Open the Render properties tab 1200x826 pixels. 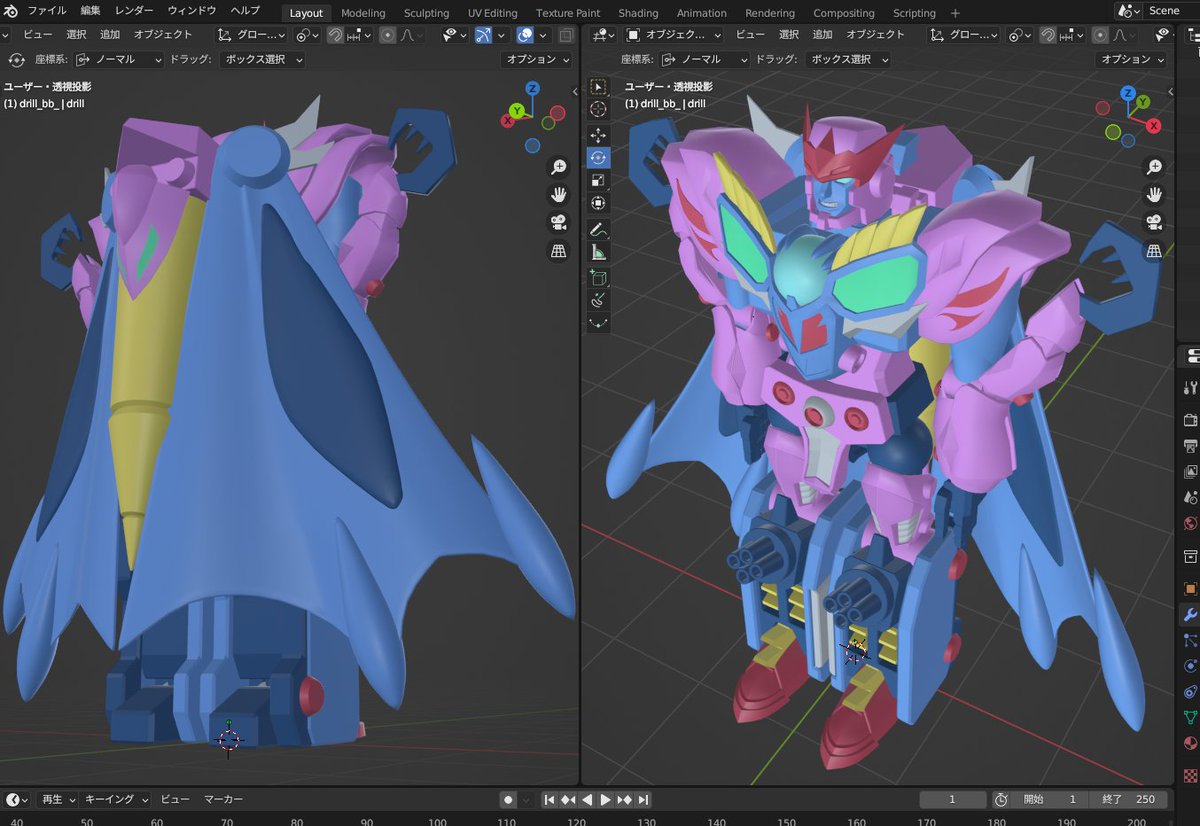click(x=1190, y=420)
